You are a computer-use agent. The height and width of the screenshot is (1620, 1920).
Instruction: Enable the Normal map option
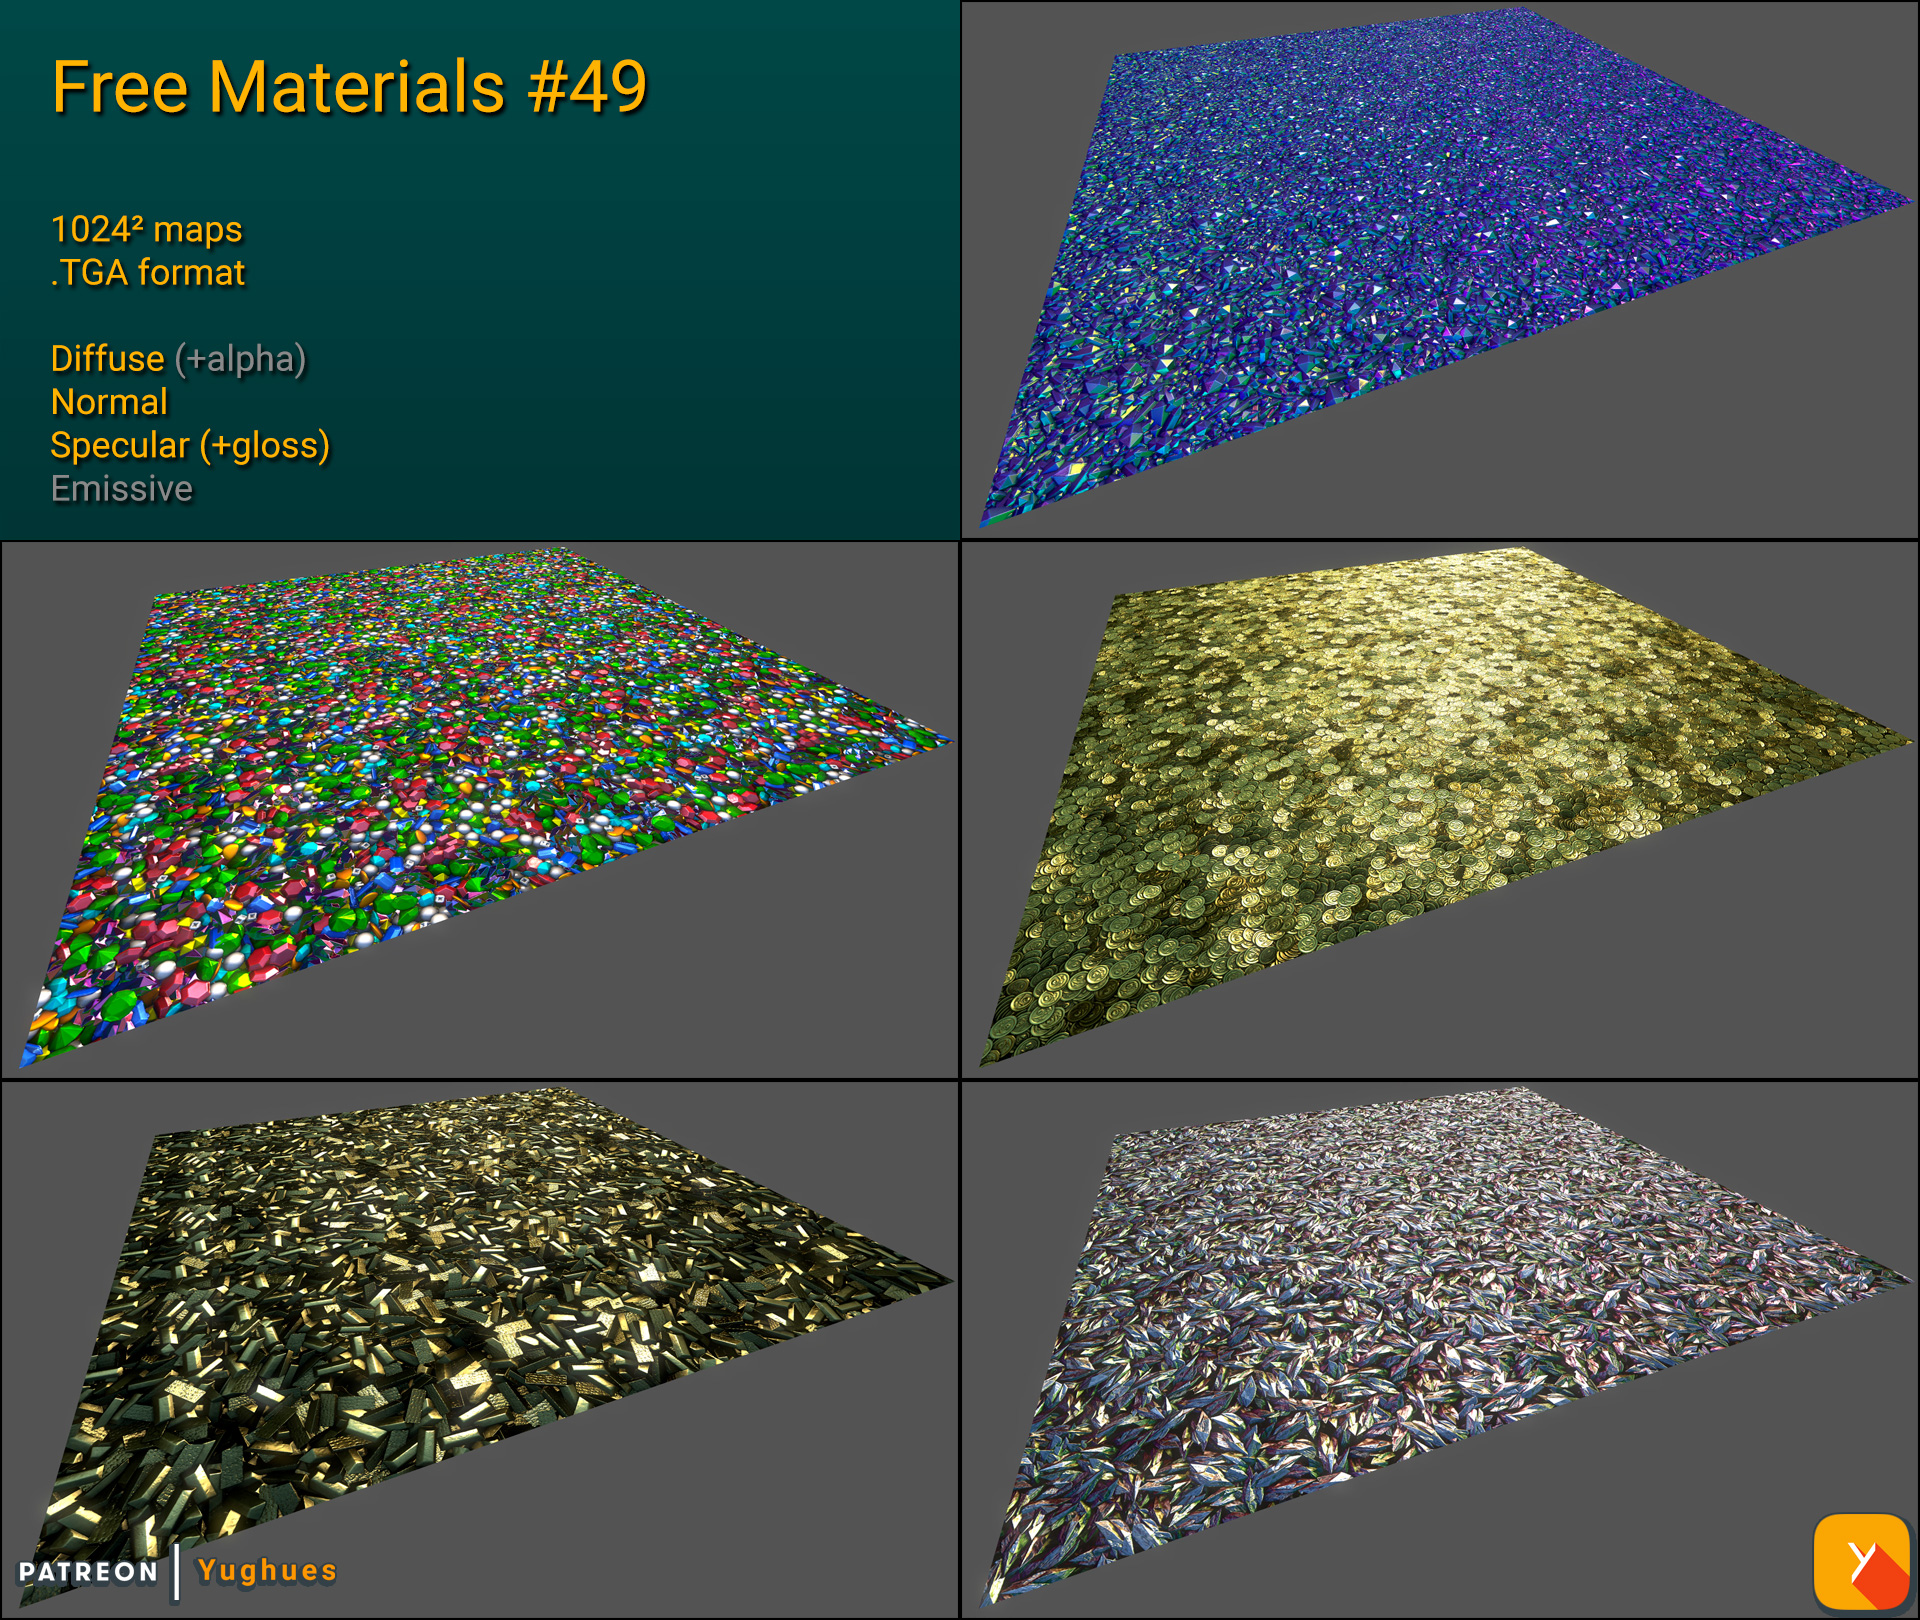coord(109,402)
